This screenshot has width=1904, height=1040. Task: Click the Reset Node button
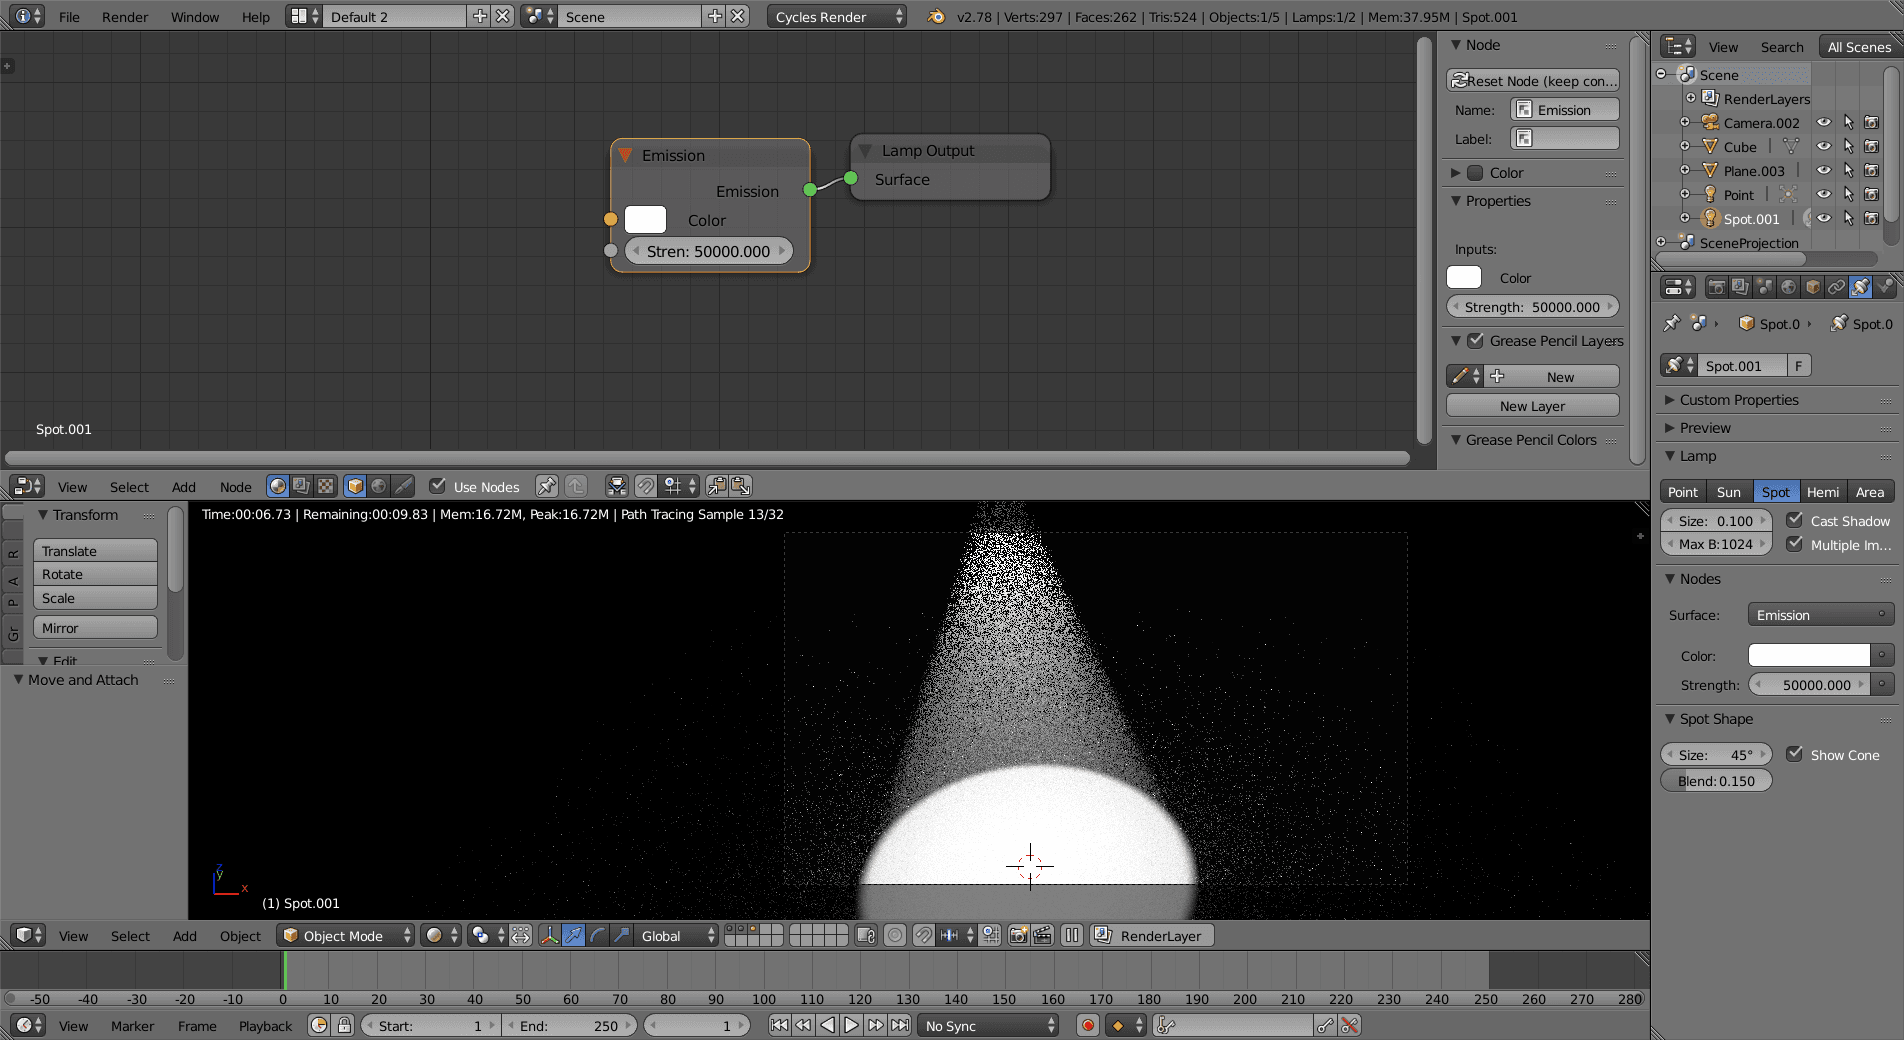(x=1532, y=81)
